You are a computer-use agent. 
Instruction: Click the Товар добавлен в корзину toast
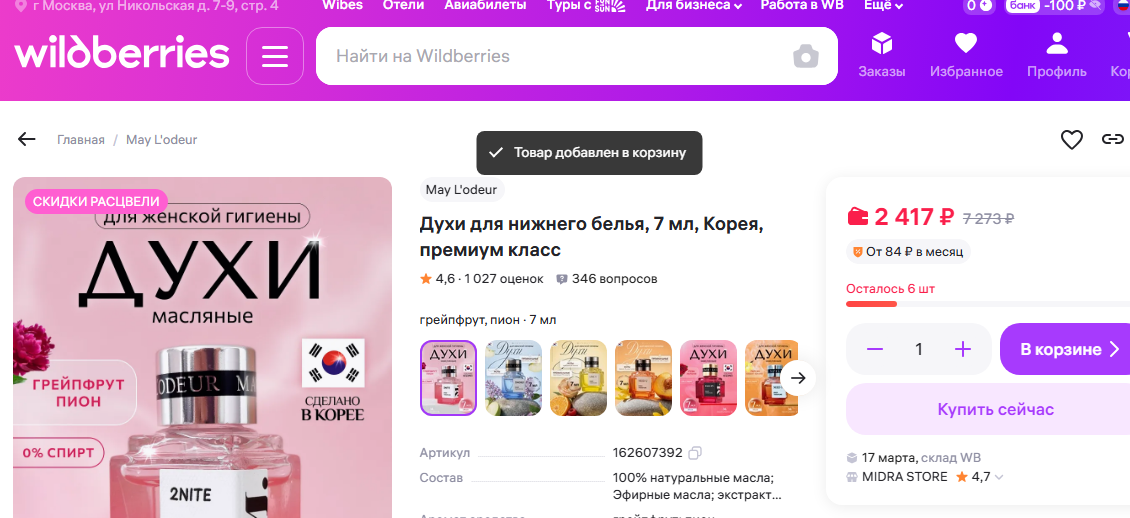(589, 153)
